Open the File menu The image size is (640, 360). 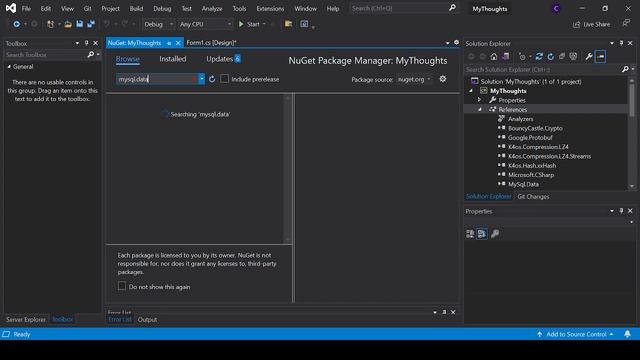point(26,9)
